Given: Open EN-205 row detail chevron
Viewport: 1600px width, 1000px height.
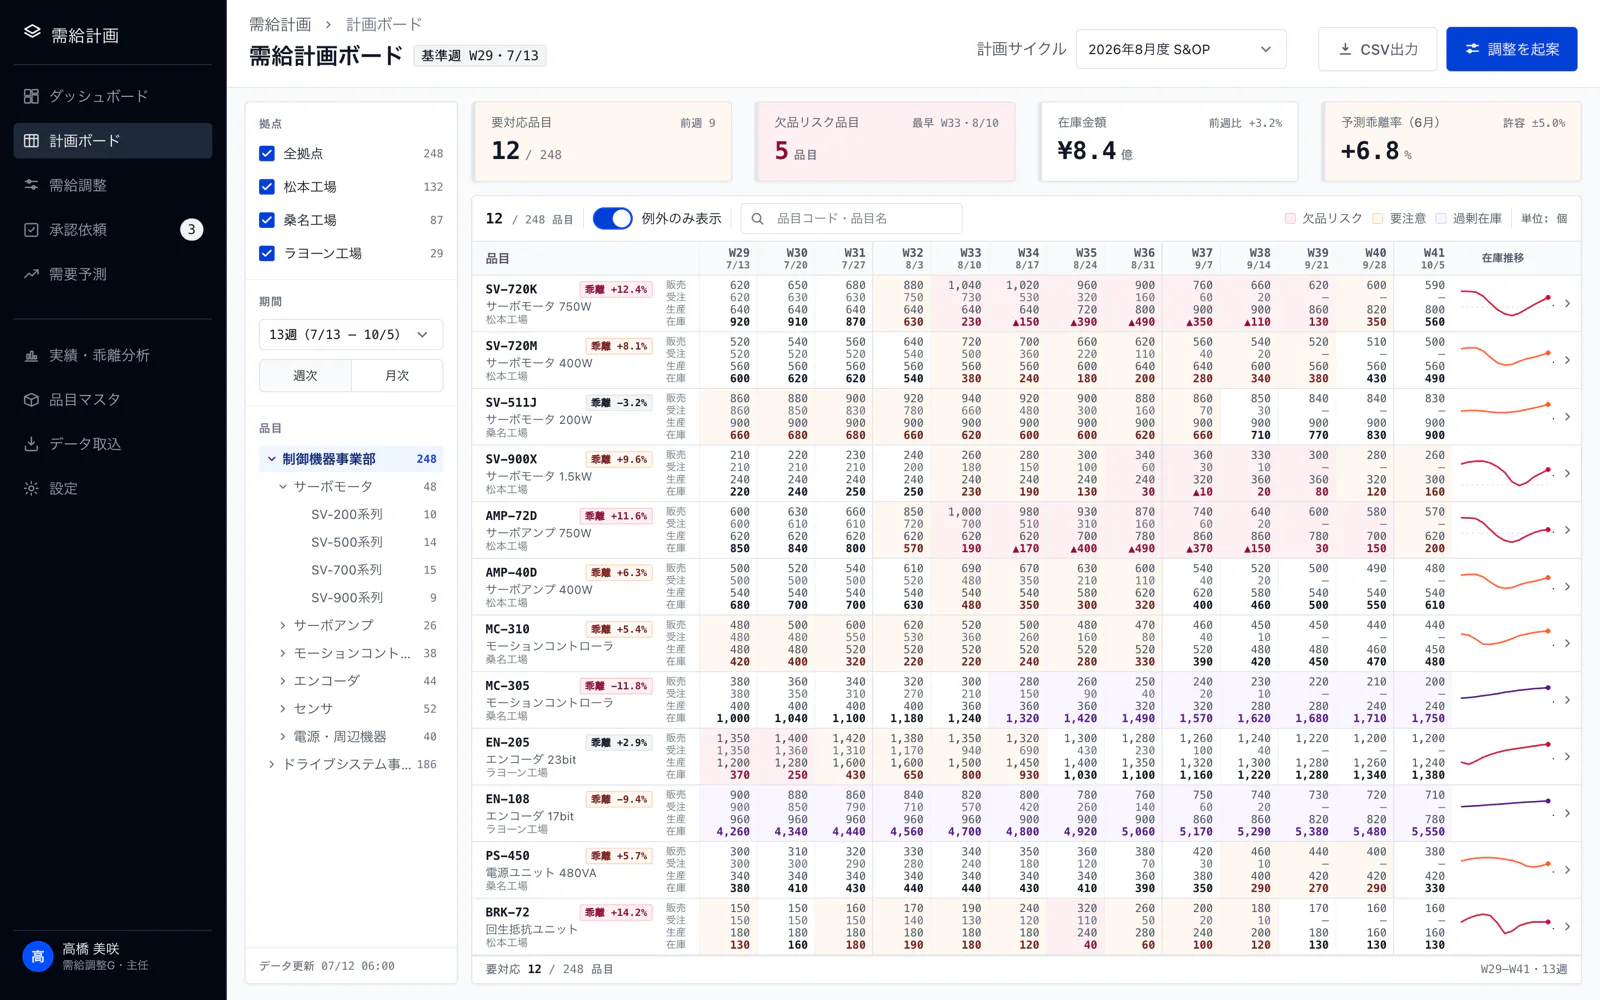Looking at the screenshot, I should 1567,756.
